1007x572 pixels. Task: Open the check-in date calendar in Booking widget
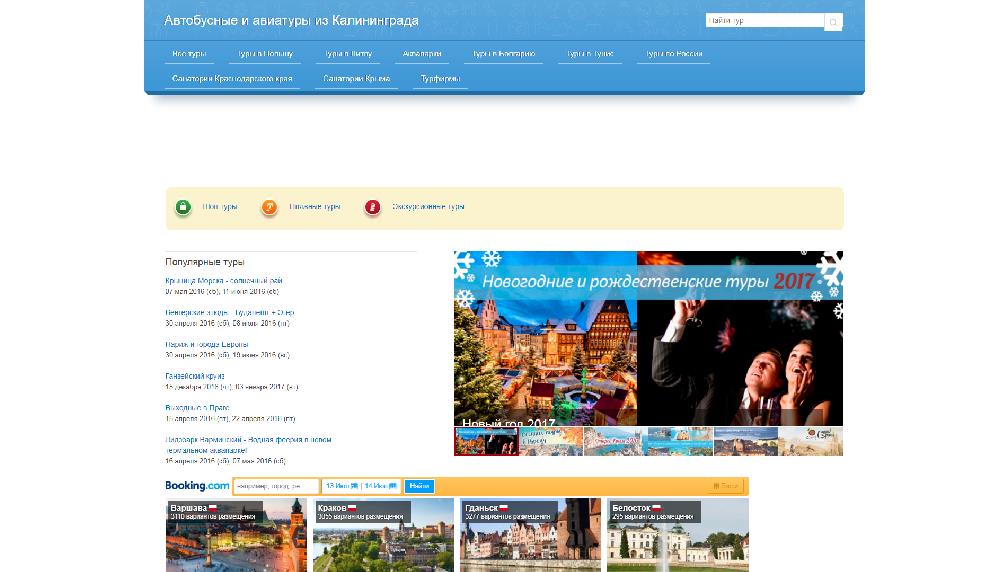click(x=341, y=486)
